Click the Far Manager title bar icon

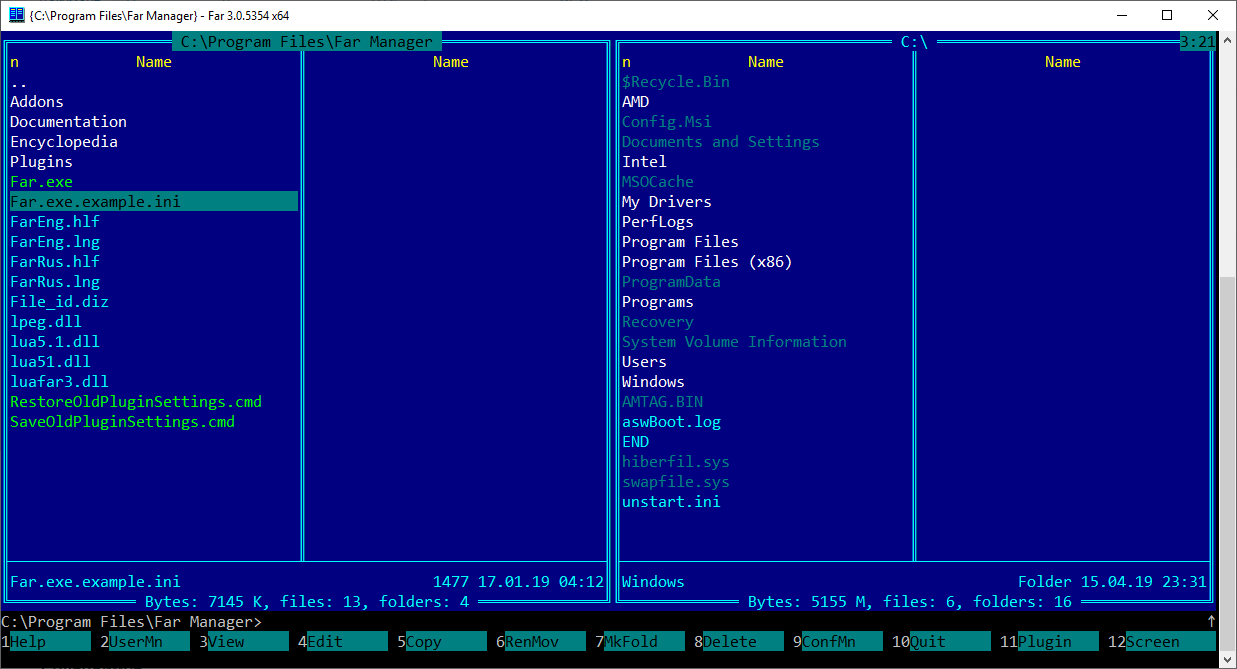click(16, 15)
